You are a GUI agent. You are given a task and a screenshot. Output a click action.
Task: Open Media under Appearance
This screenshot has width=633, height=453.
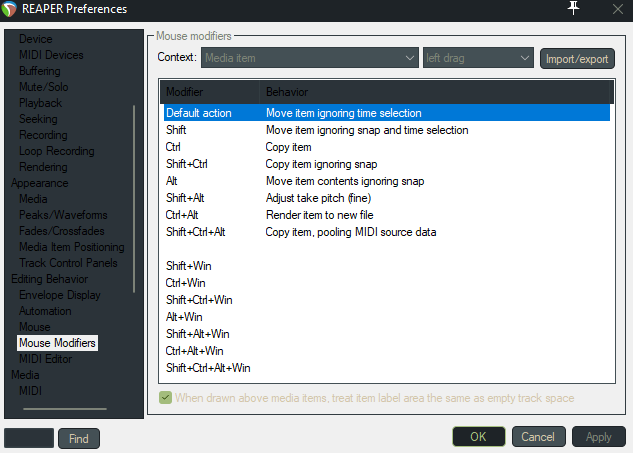(x=33, y=199)
